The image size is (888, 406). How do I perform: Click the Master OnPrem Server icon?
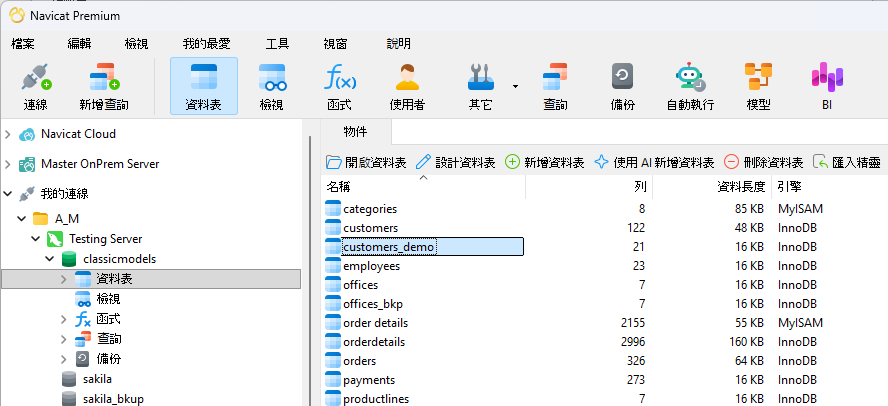[x=27, y=164]
